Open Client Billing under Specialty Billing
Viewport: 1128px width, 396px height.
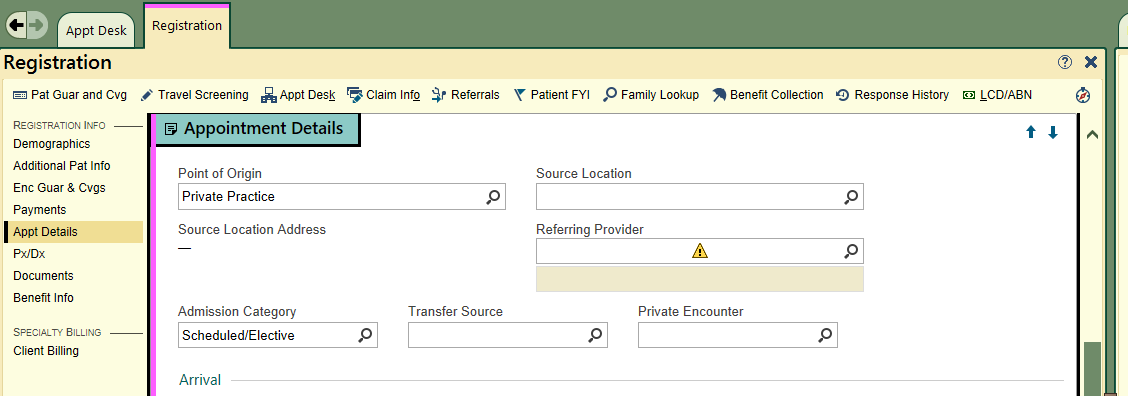pos(46,351)
